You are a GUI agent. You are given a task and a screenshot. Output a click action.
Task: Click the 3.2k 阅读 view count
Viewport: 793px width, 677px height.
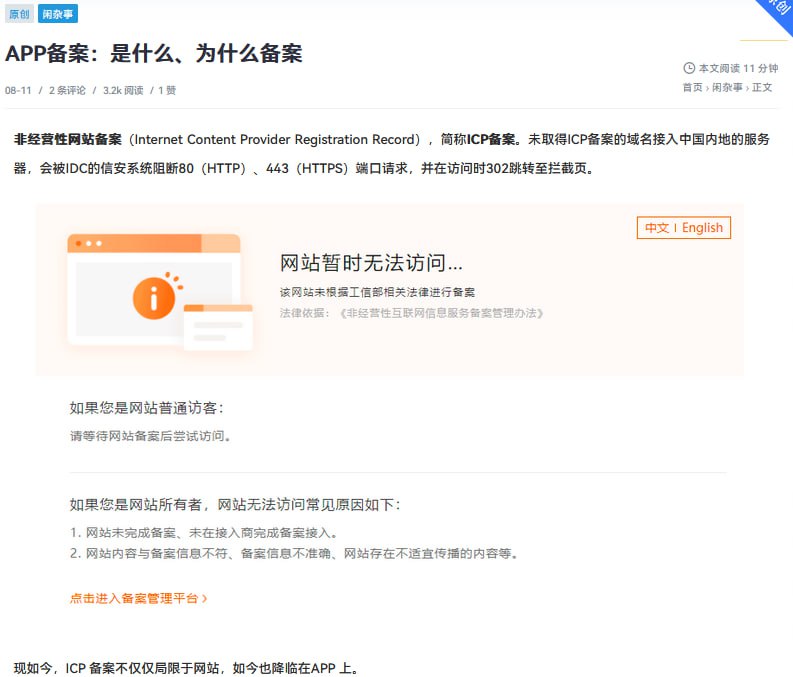tap(123, 91)
